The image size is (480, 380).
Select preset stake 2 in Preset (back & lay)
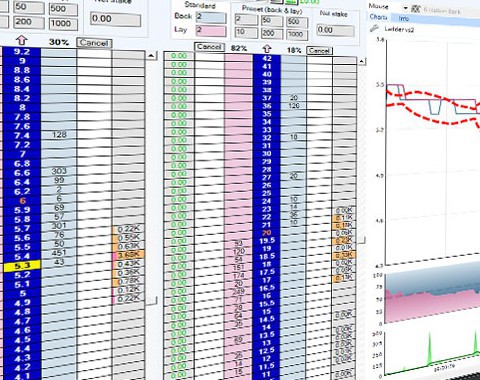[246, 19]
